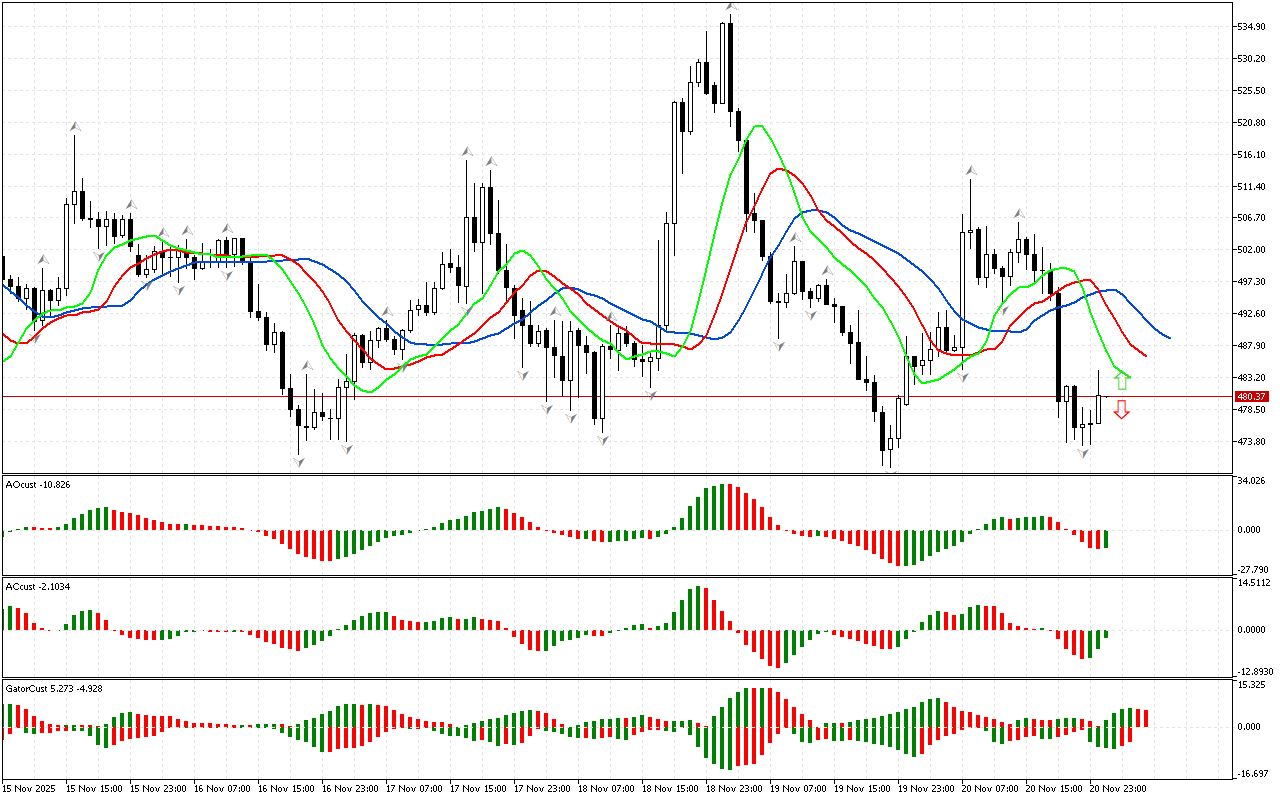Click the -12.8930 value on AC scale
1280x800 pixels.
coord(1252,671)
